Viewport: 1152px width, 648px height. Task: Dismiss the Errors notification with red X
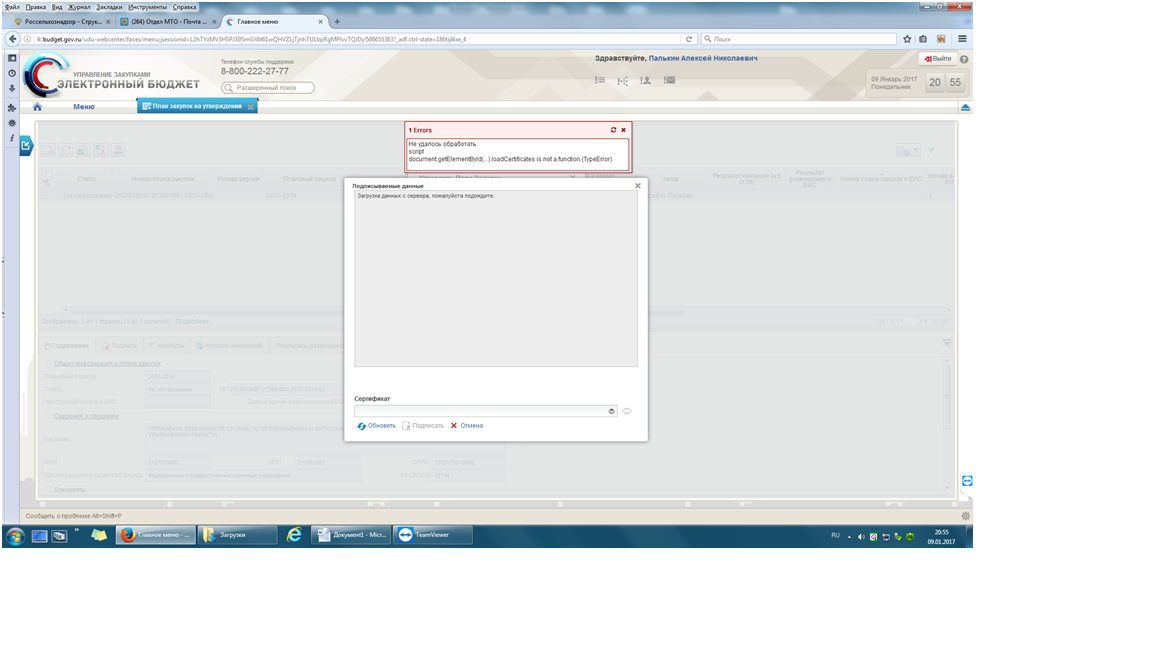click(x=623, y=130)
